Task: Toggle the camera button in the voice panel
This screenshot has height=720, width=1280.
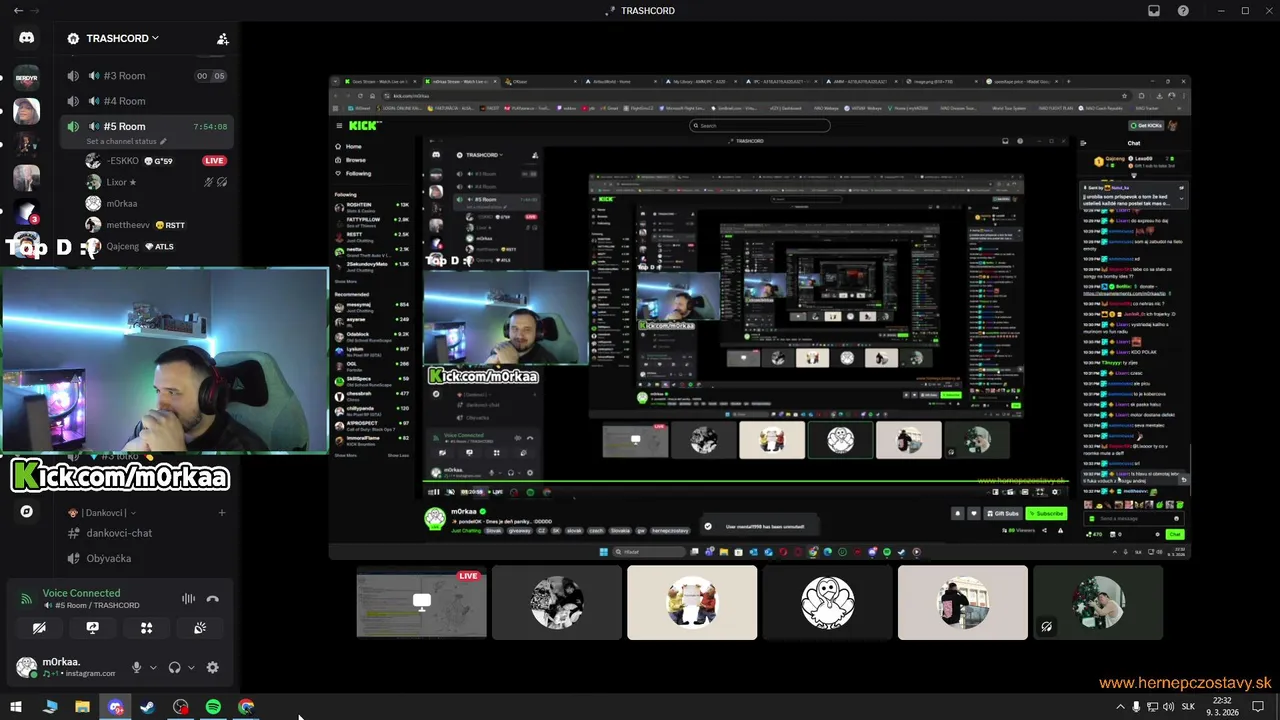Action: 39,628
